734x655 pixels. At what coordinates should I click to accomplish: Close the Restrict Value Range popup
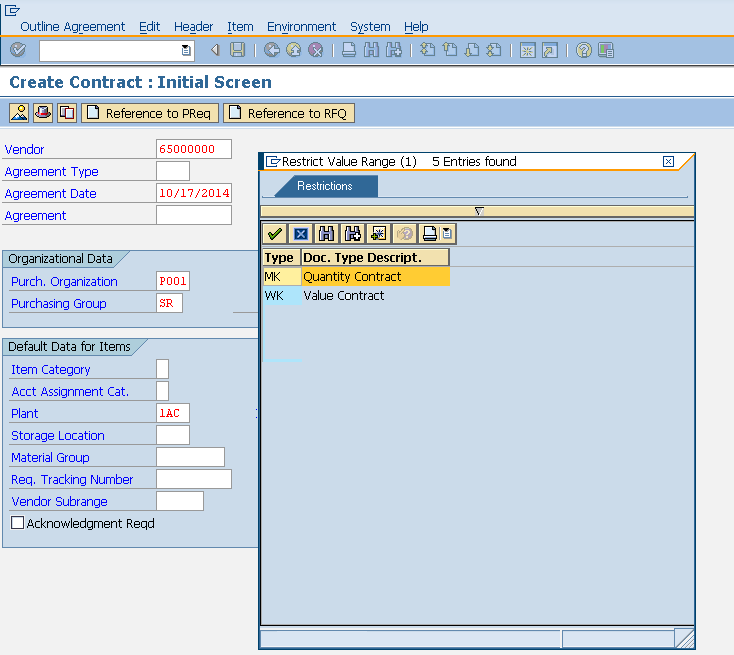(668, 162)
